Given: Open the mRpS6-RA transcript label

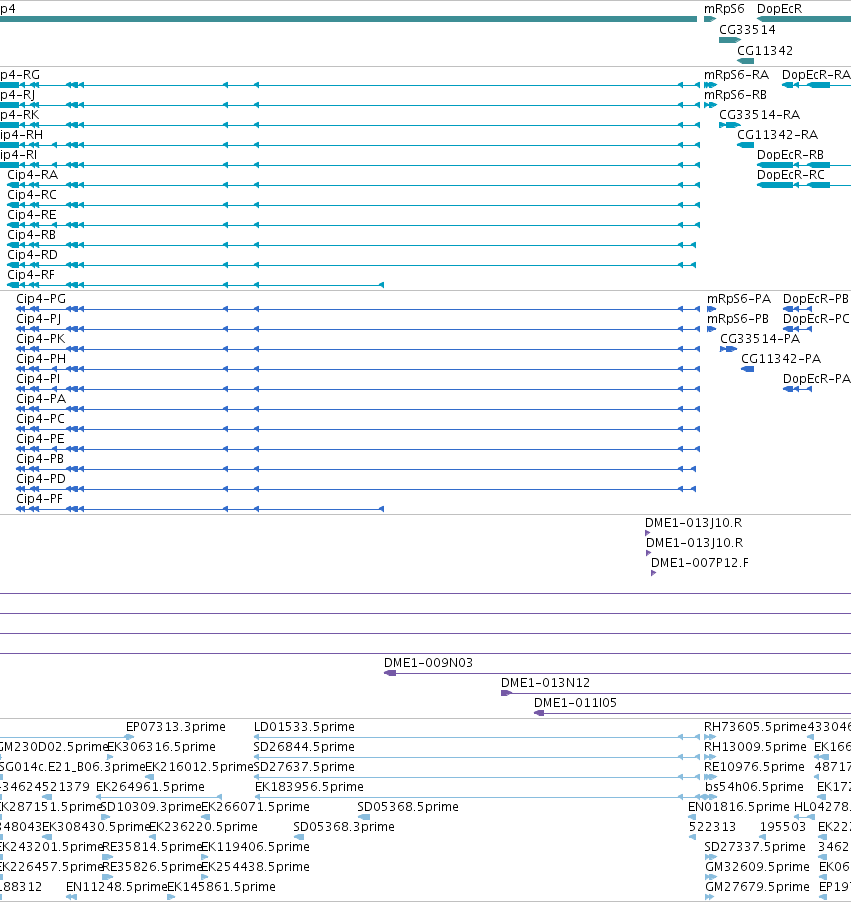Looking at the screenshot, I should point(736,75).
